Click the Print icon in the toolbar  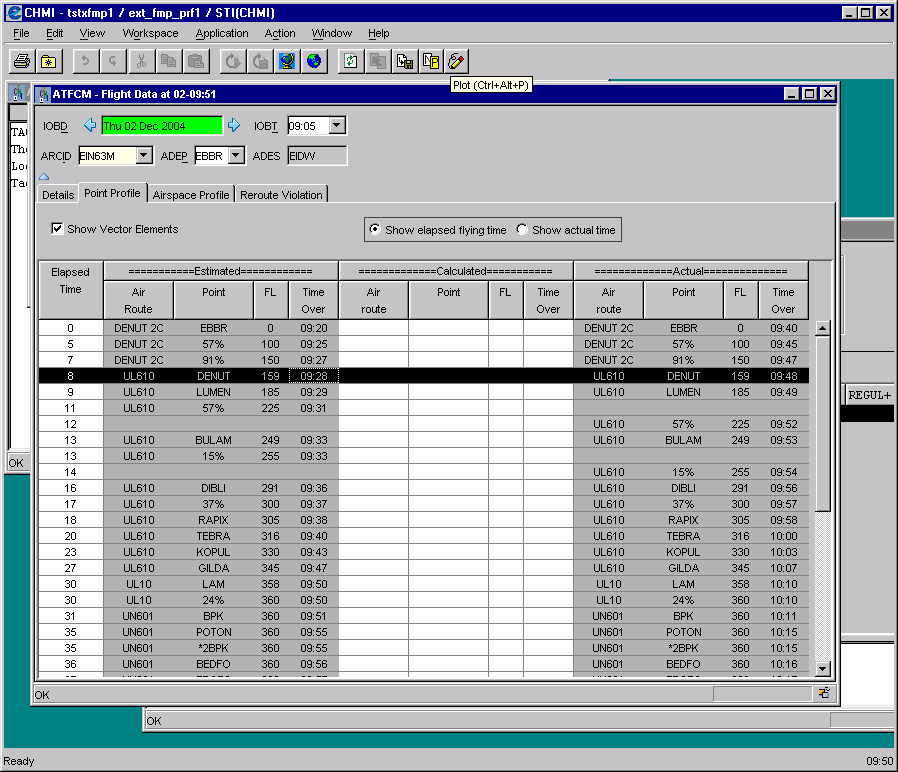[22, 61]
